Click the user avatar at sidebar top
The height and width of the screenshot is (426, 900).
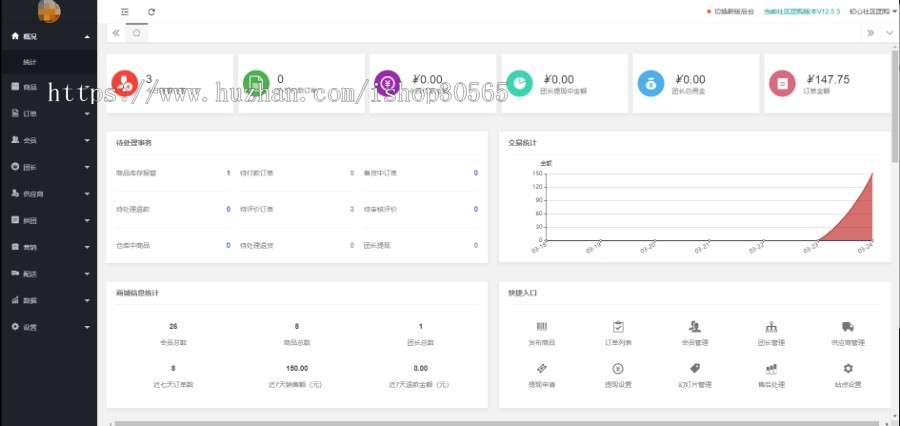coord(49,11)
